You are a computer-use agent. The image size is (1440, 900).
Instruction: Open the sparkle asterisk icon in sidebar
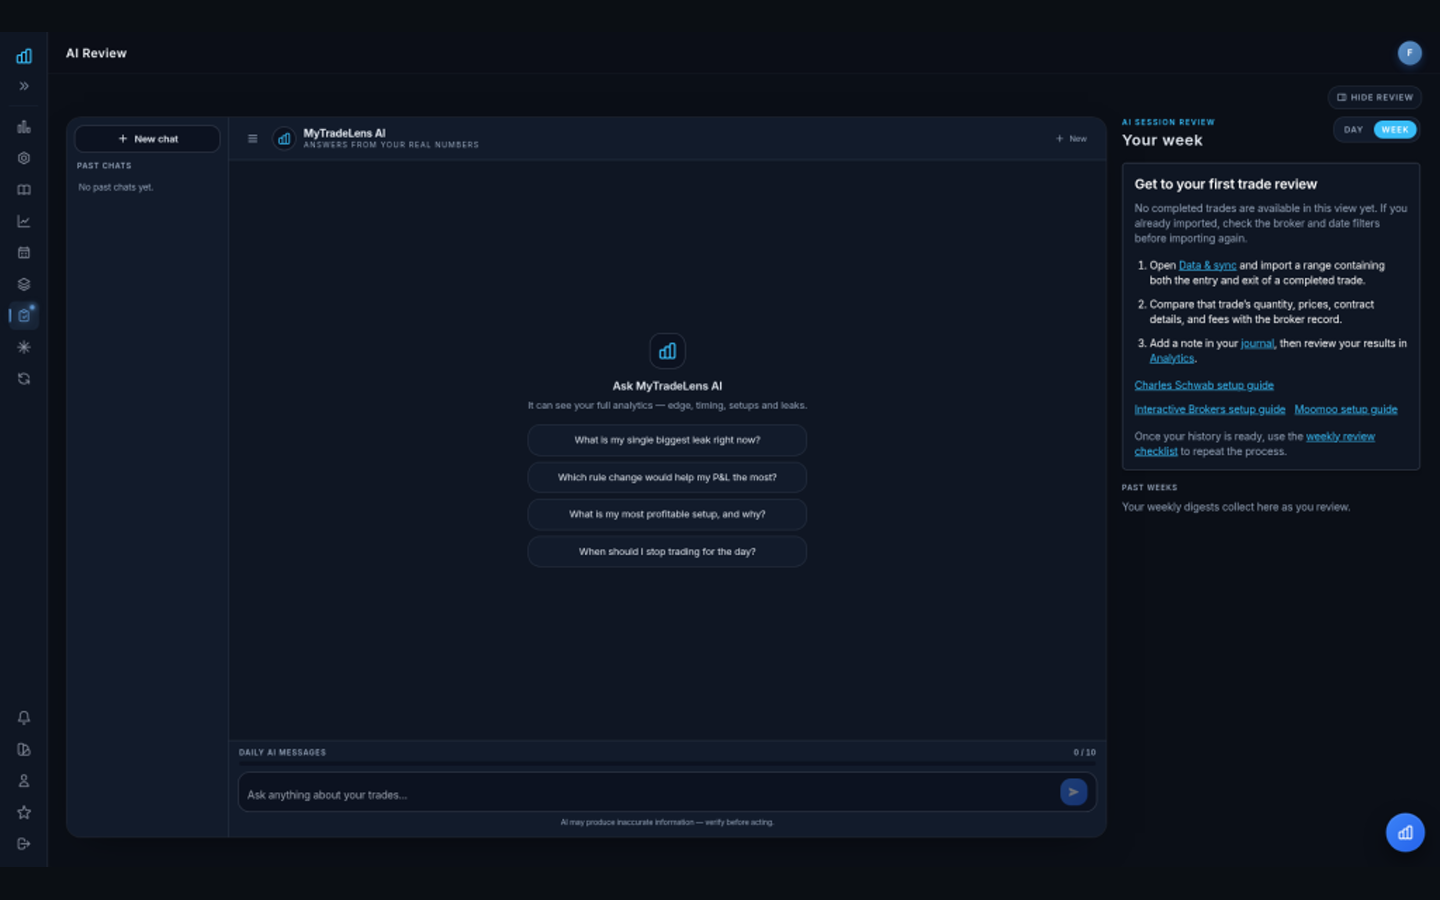[24, 347]
